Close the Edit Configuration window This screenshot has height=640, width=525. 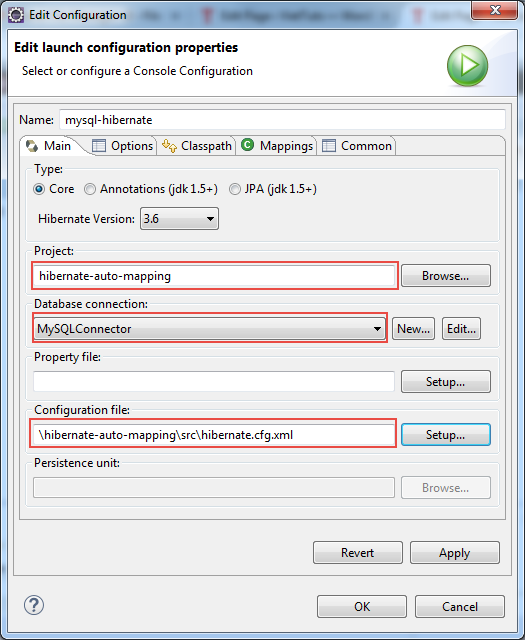495,10
